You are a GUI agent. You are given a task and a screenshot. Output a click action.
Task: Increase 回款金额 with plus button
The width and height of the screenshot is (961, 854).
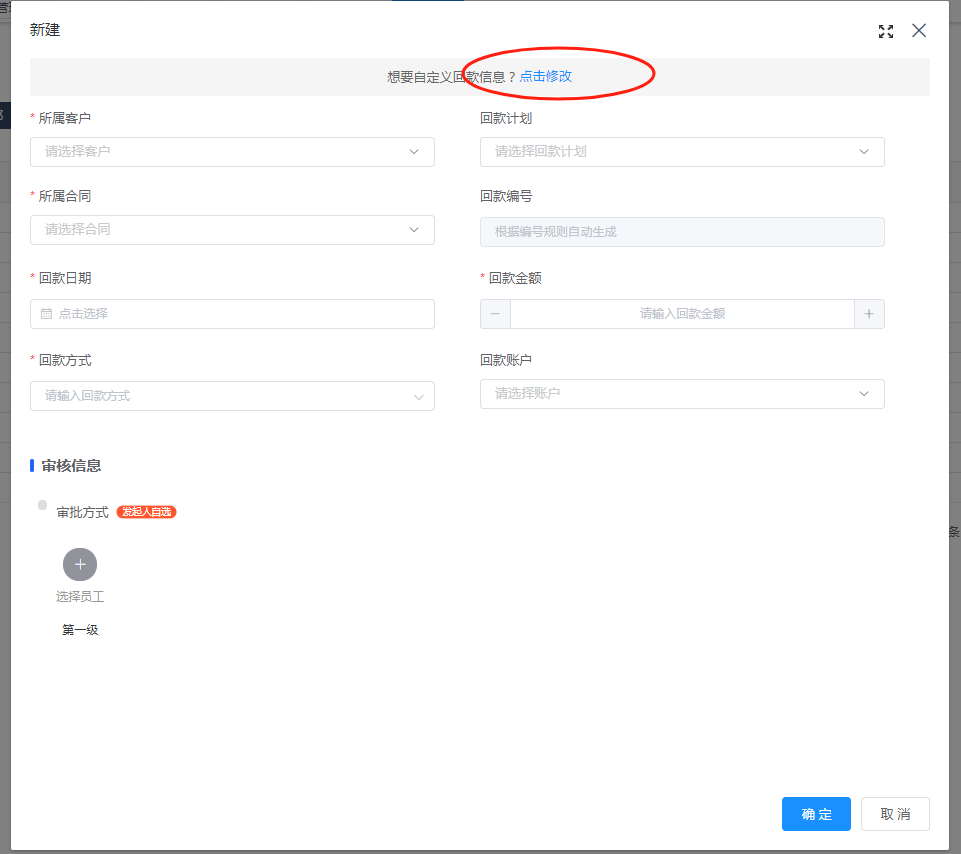coord(869,314)
